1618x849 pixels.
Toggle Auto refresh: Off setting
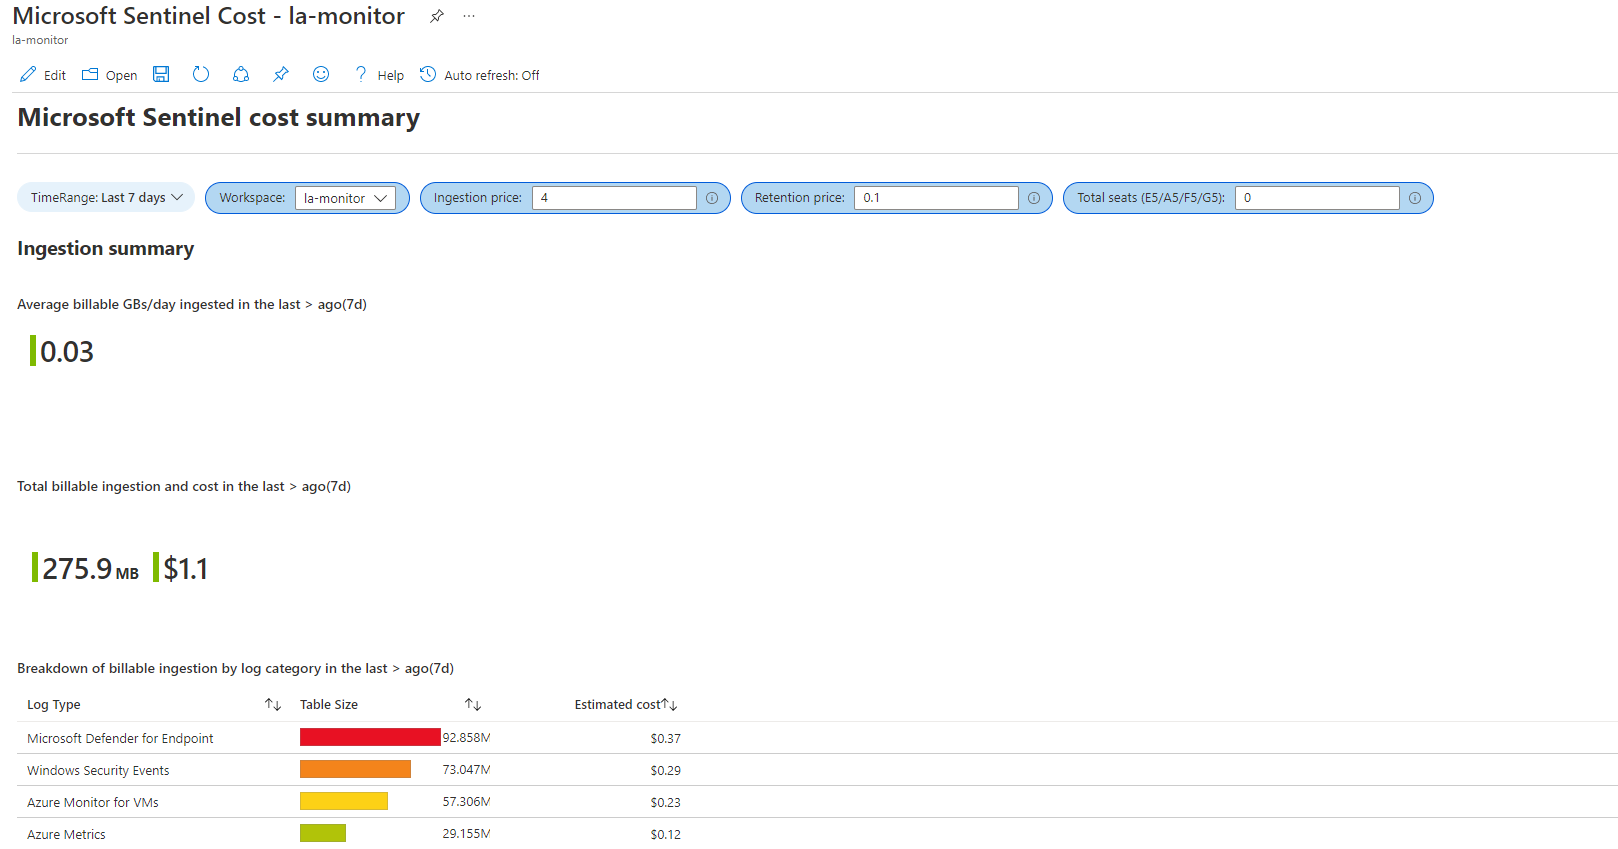(480, 75)
